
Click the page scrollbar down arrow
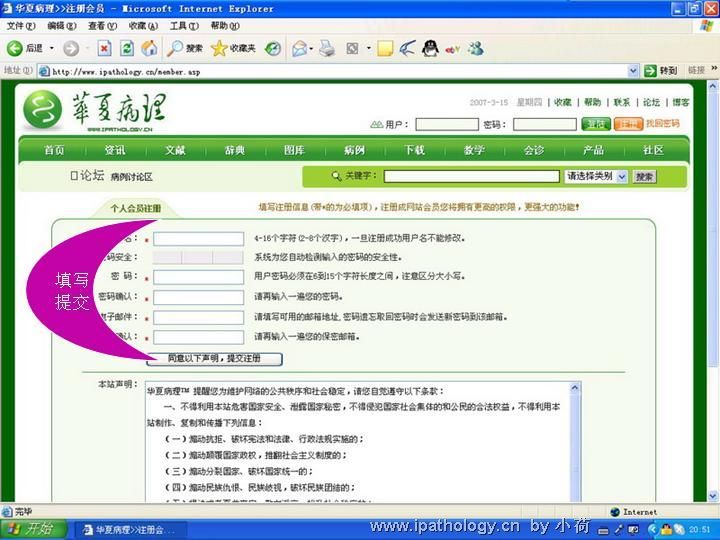coord(713,496)
